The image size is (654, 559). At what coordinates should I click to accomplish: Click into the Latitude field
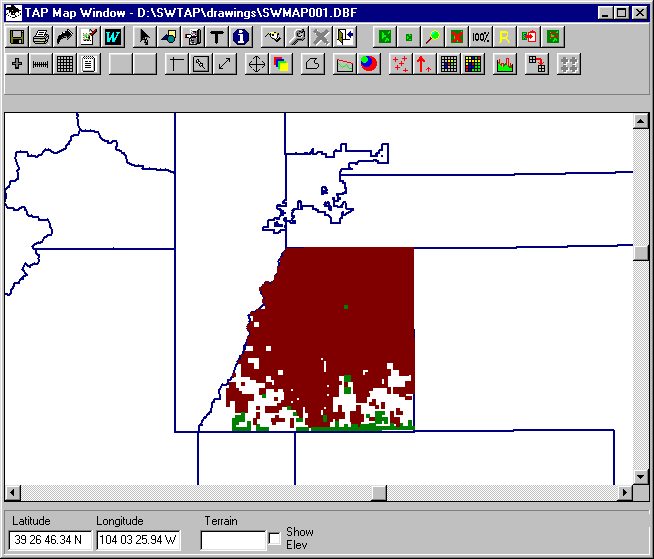[x=50, y=540]
